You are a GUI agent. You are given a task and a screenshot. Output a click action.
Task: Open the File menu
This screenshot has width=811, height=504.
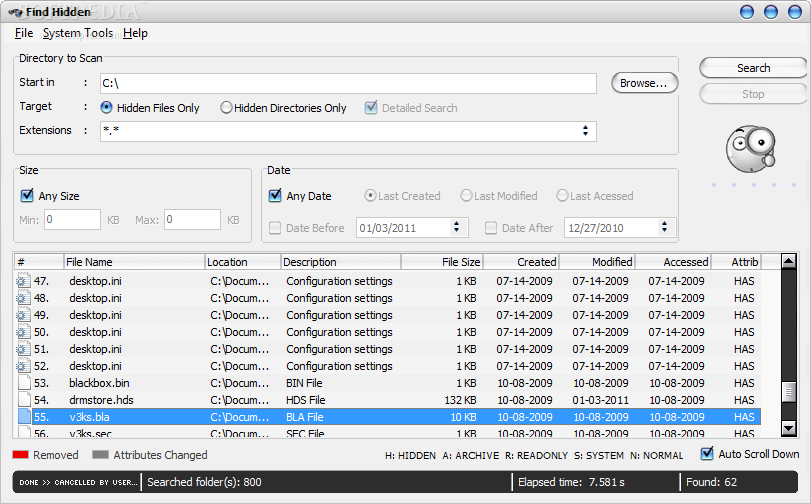pos(24,33)
